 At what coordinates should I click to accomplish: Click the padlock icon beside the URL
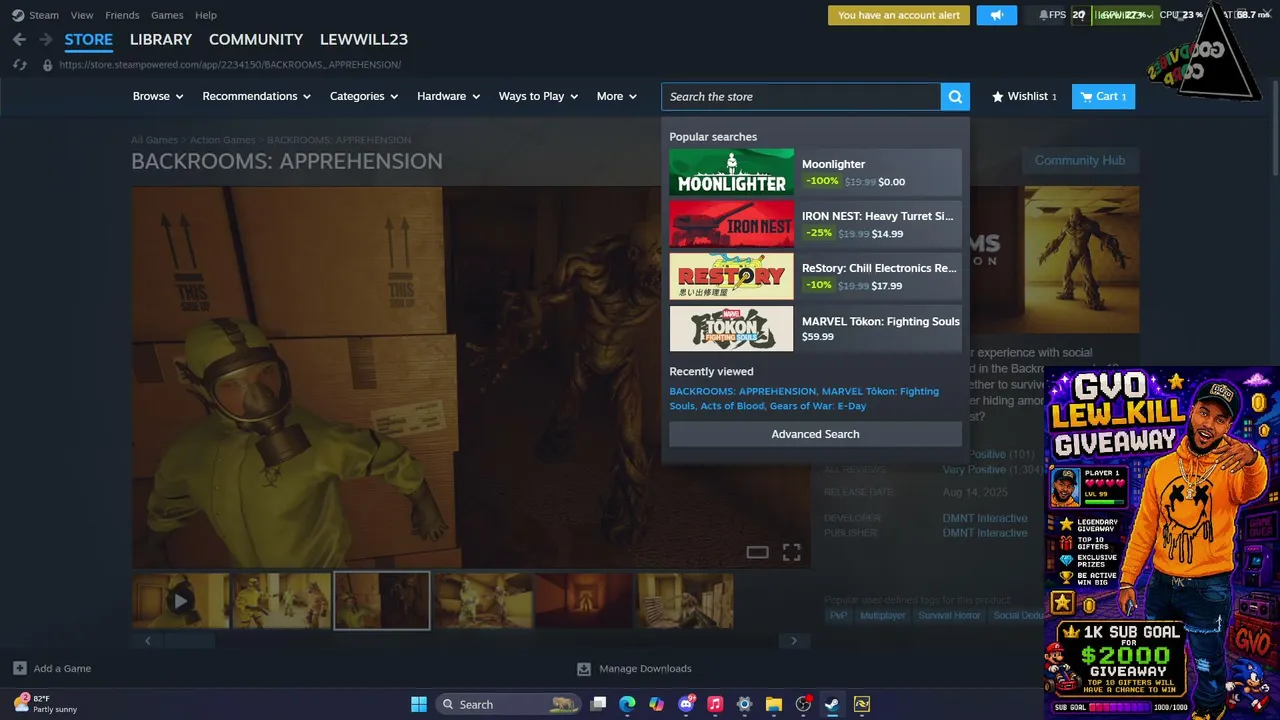(x=47, y=65)
